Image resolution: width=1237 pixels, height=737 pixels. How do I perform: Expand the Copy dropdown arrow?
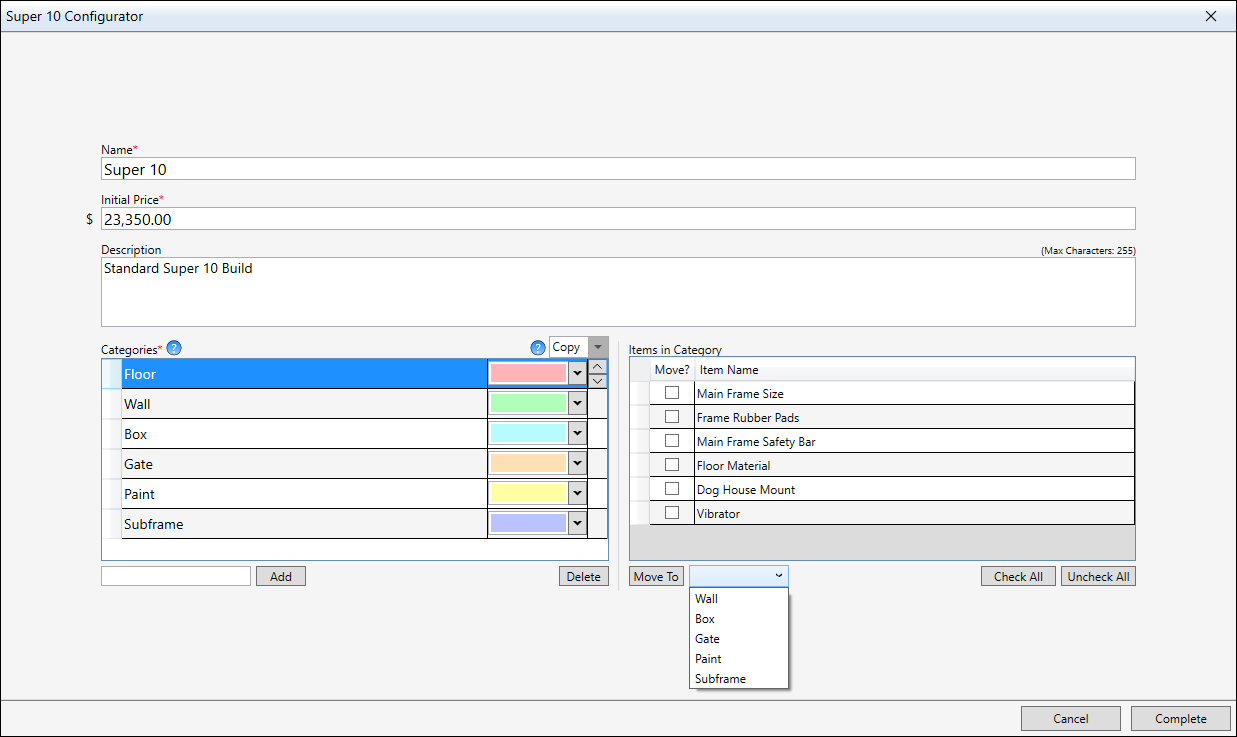point(598,347)
